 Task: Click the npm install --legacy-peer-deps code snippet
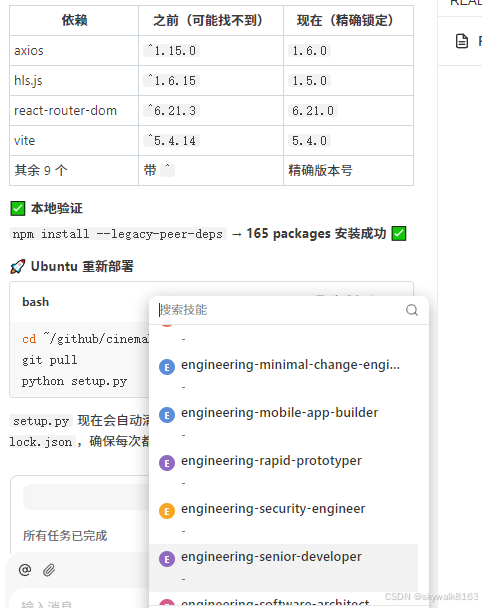point(118,234)
